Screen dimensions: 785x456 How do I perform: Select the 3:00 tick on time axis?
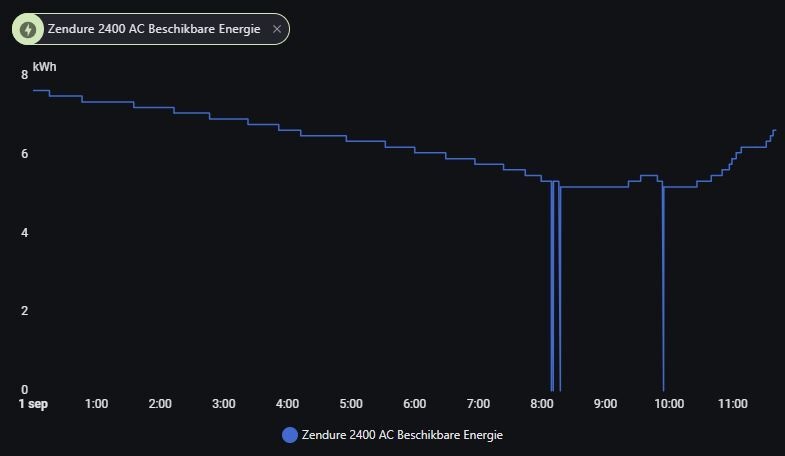[224, 404]
